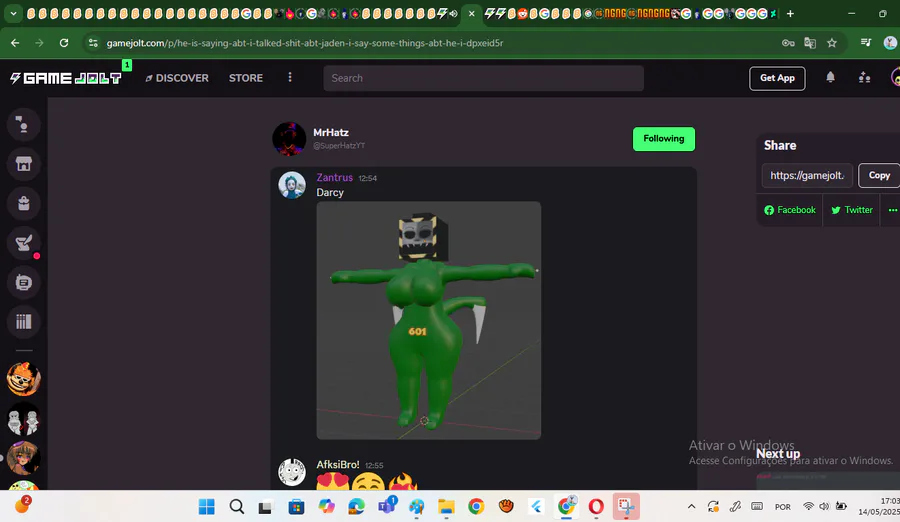Open the green 3D model image
900x522 pixels.
429,320
